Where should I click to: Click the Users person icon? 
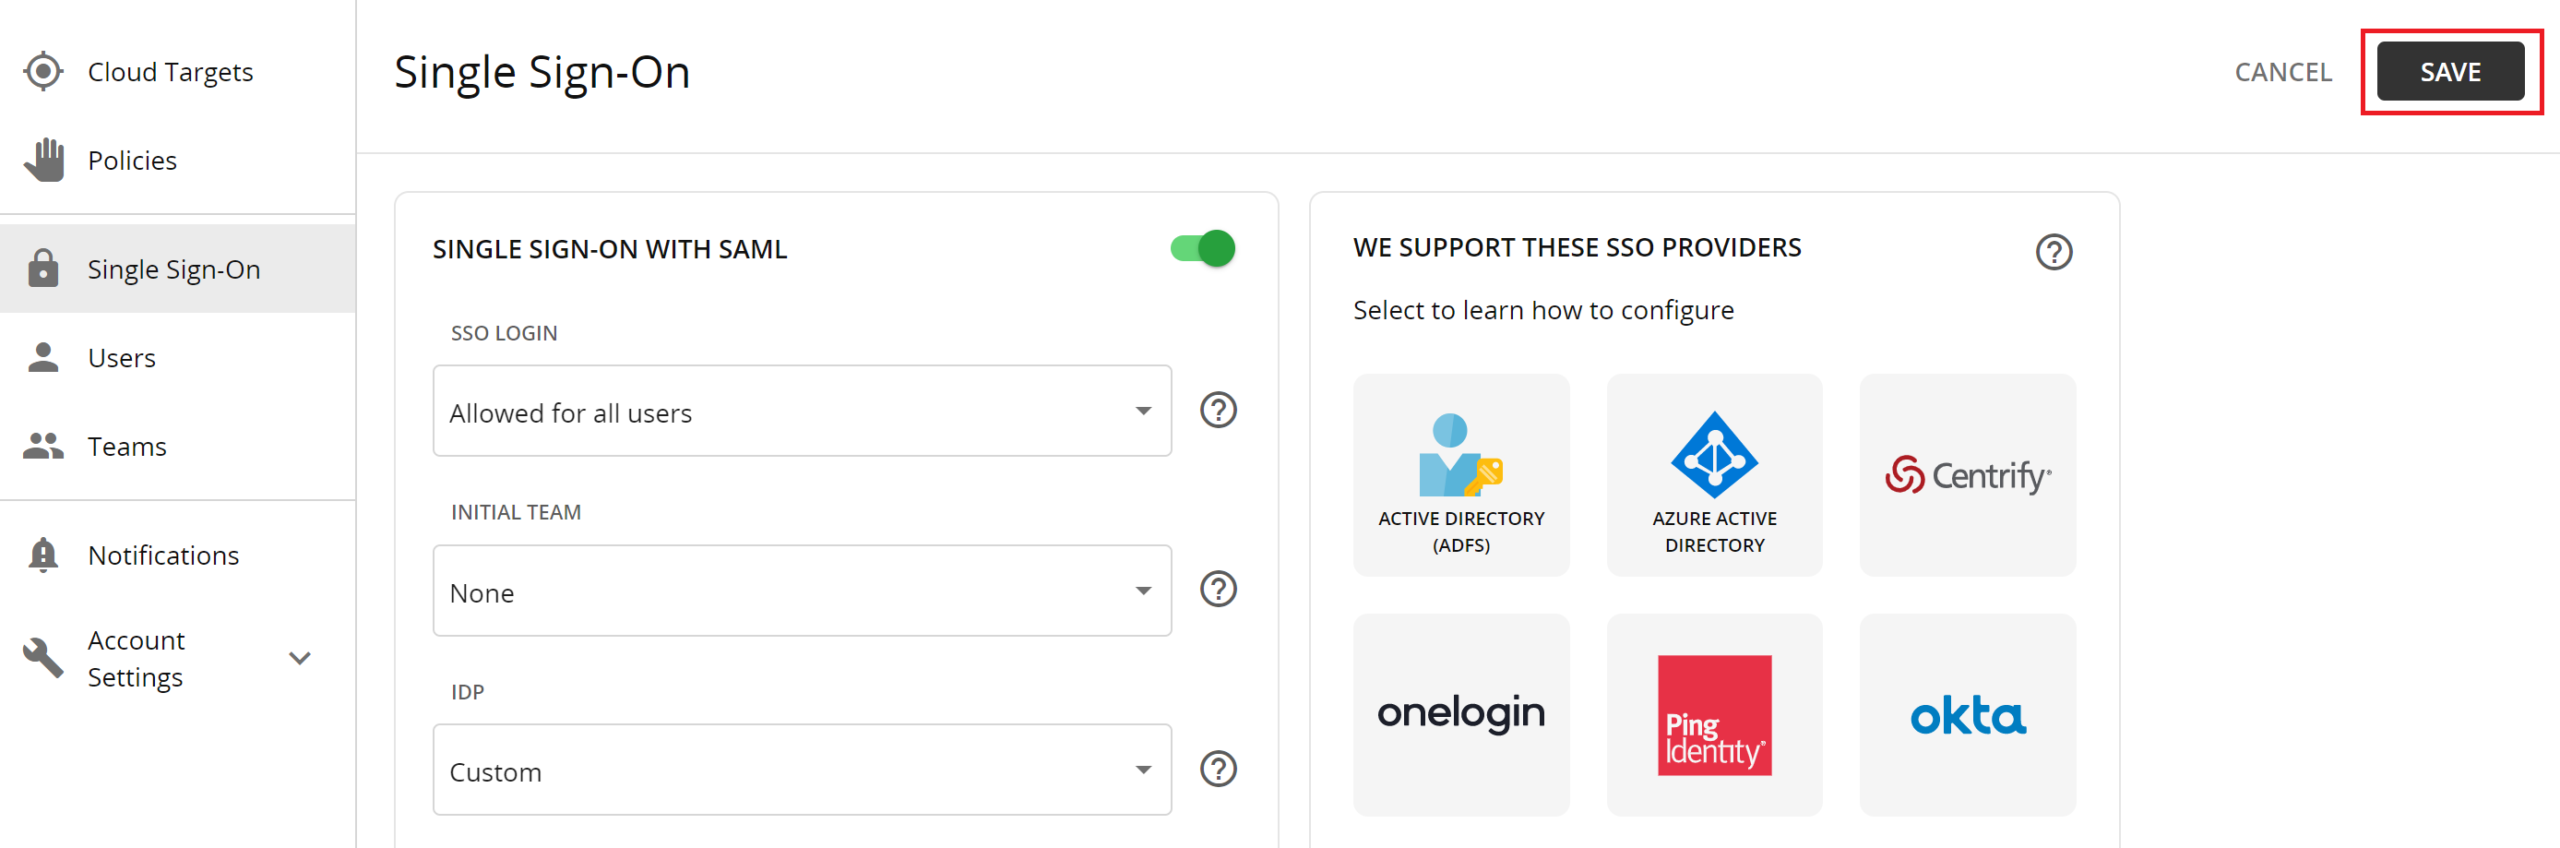tap(43, 358)
